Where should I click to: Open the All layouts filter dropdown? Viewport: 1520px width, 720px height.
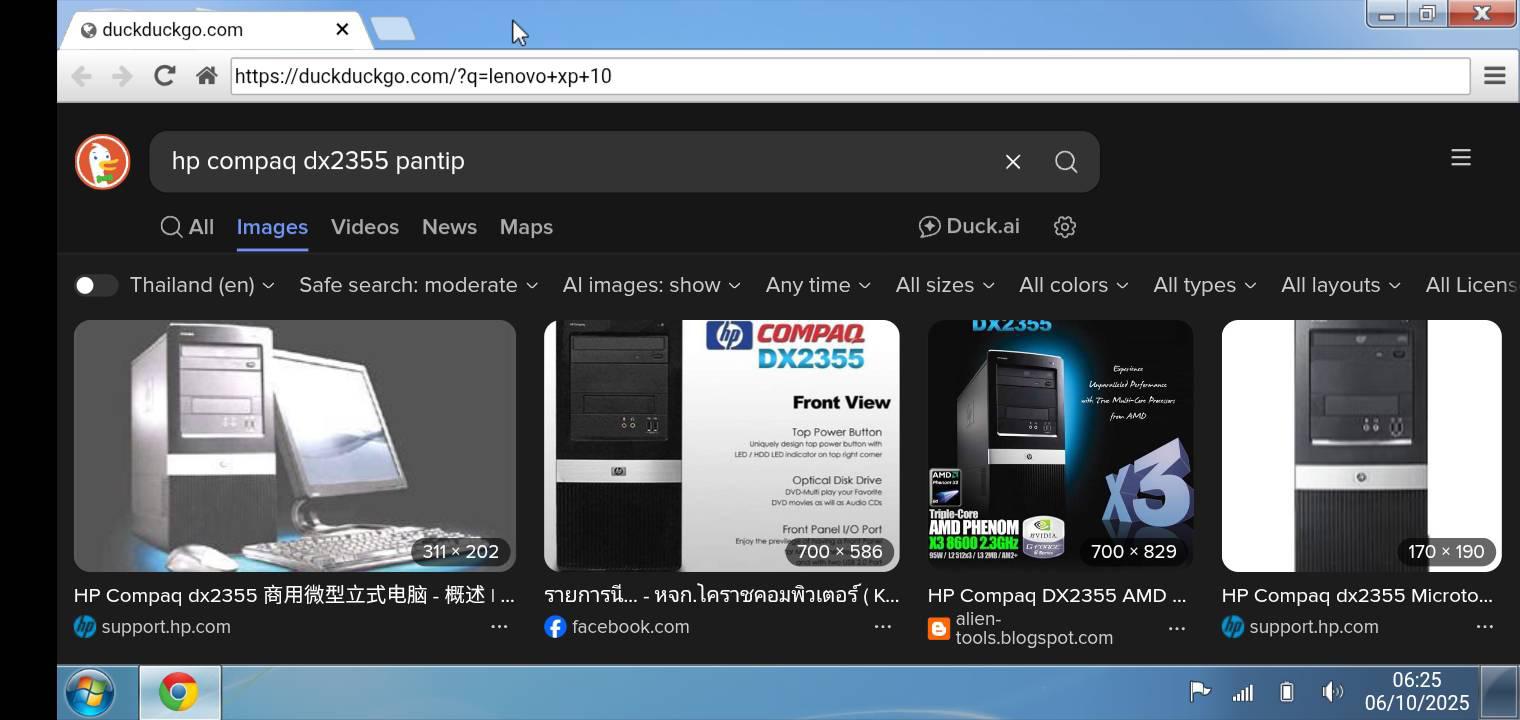(1341, 286)
